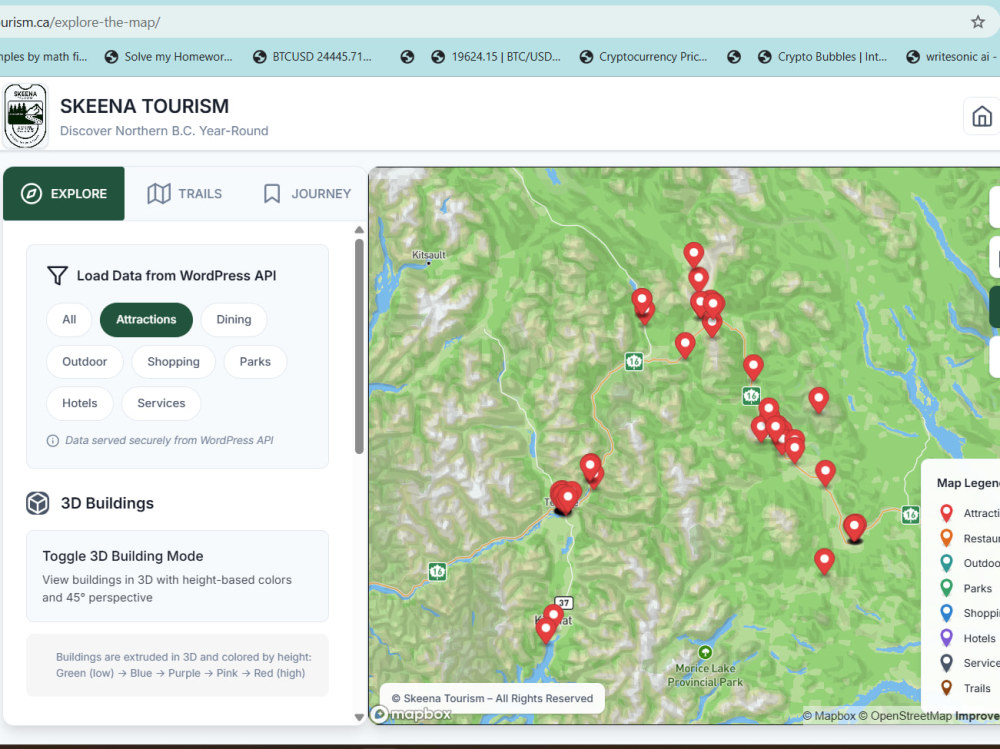Enable the Hotels filter chip

pyautogui.click(x=80, y=403)
